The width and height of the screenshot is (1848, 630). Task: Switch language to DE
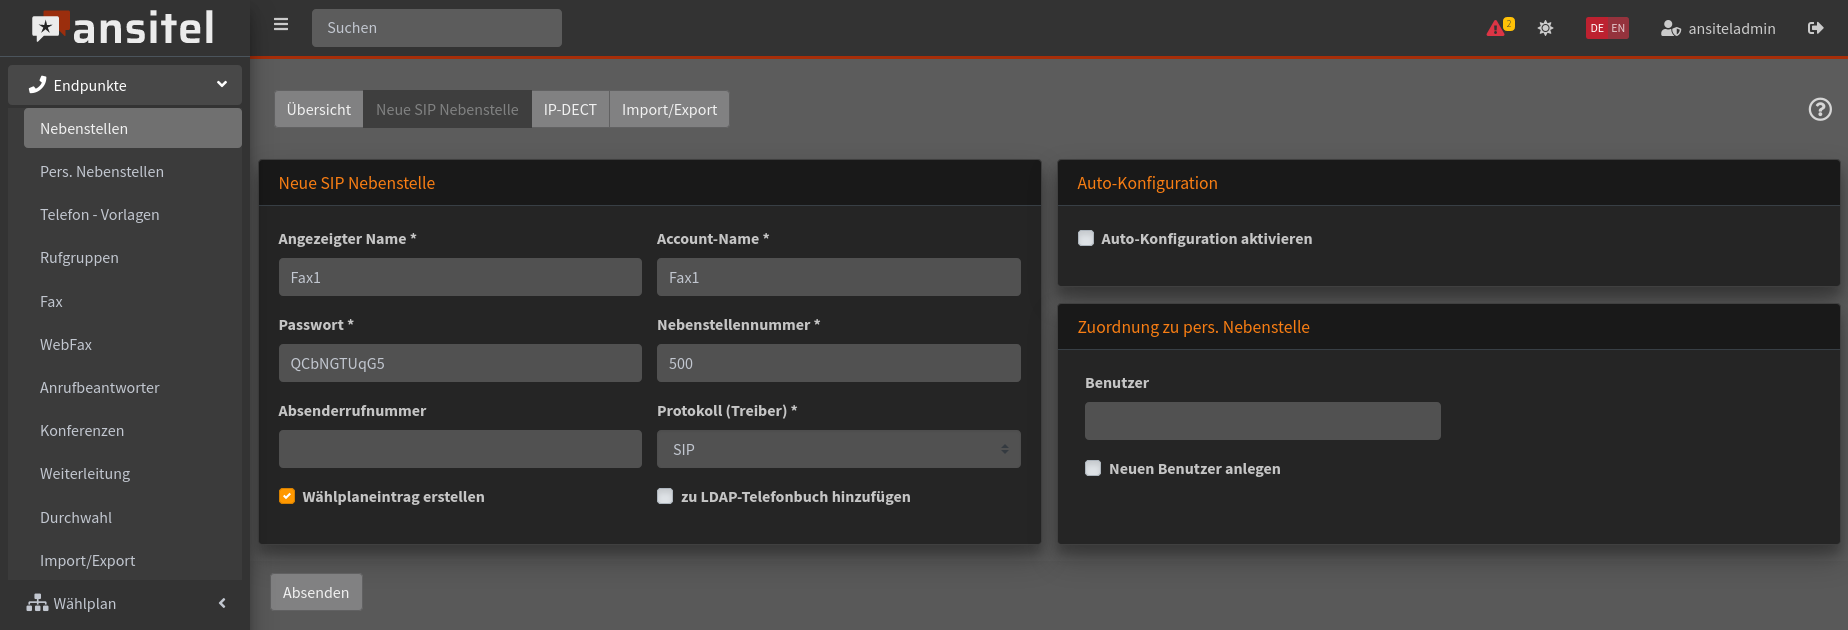[1597, 28]
